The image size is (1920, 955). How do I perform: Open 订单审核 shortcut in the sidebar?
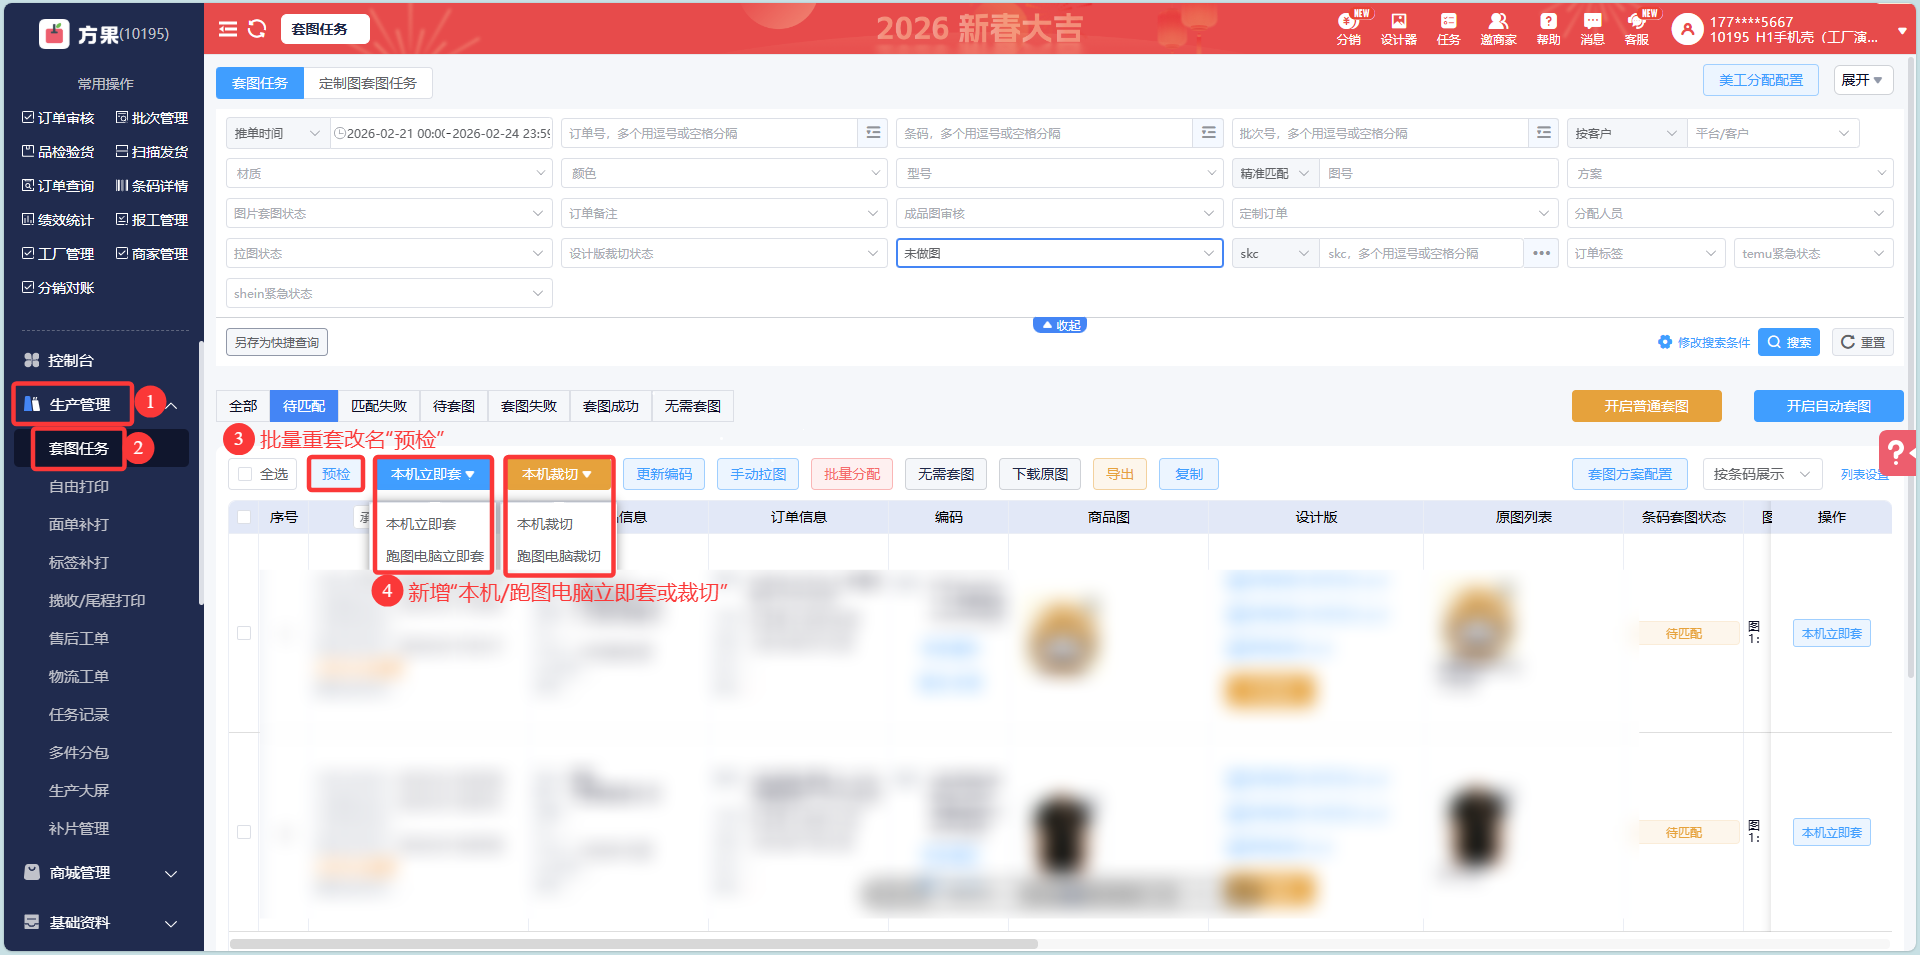pyautogui.click(x=58, y=118)
